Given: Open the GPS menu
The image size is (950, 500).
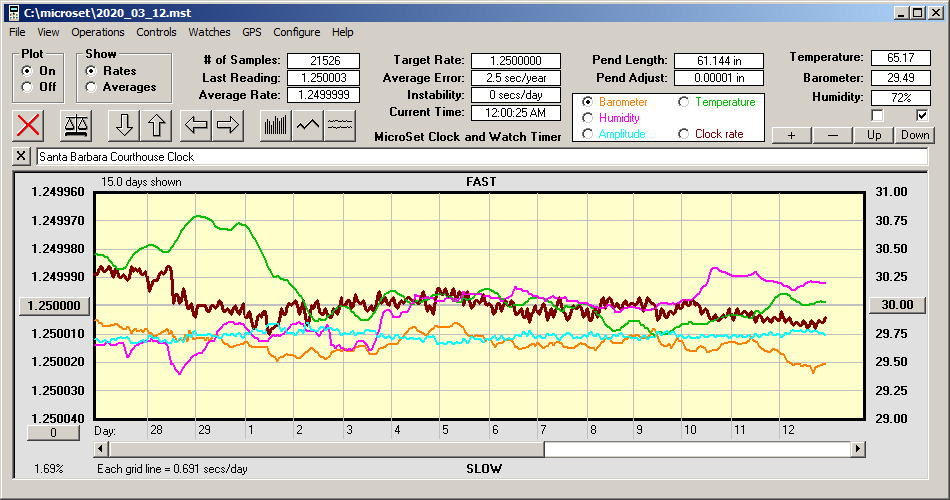Looking at the screenshot, I should click(251, 32).
